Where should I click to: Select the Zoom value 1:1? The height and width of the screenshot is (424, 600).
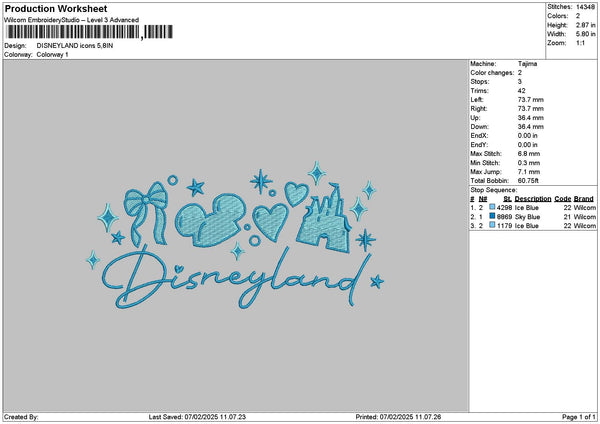(580, 43)
